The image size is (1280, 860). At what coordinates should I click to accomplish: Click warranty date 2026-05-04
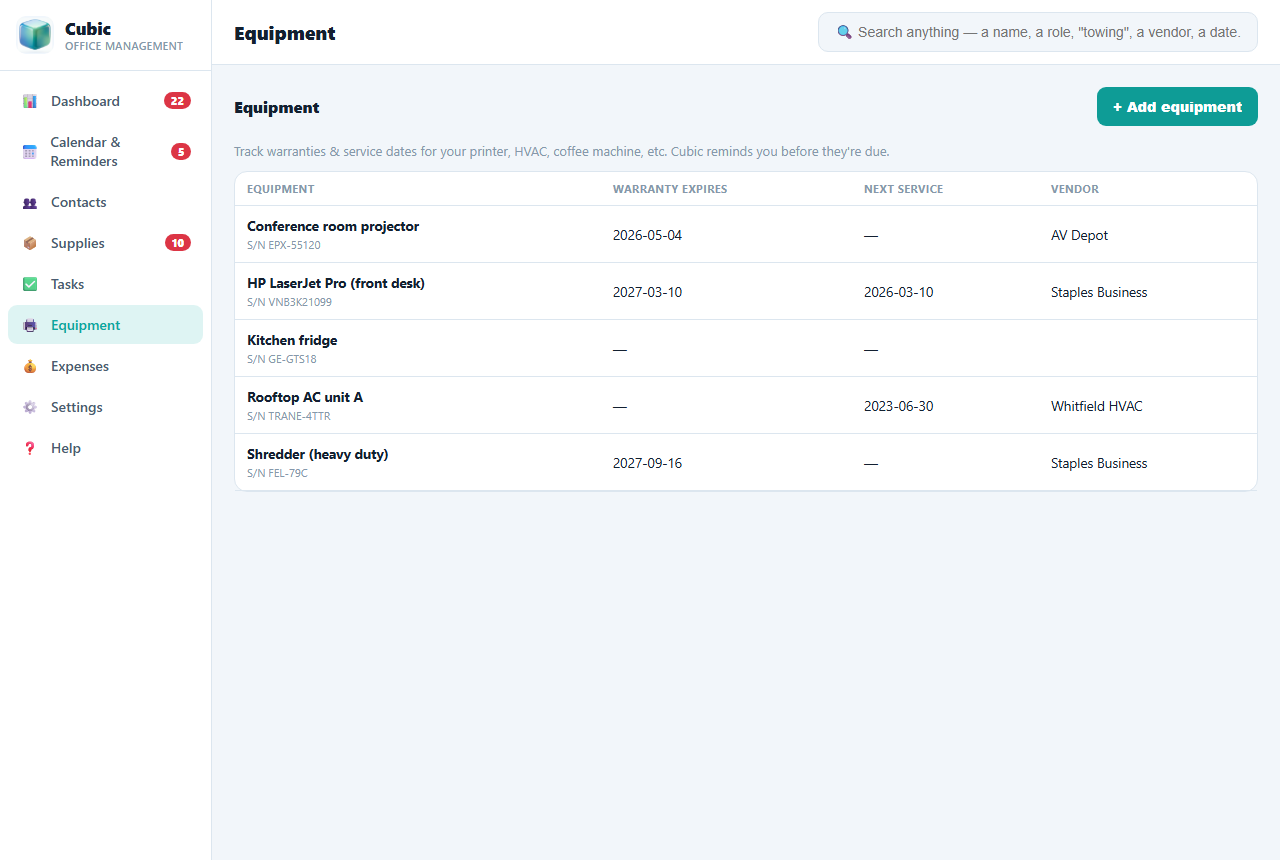647,235
